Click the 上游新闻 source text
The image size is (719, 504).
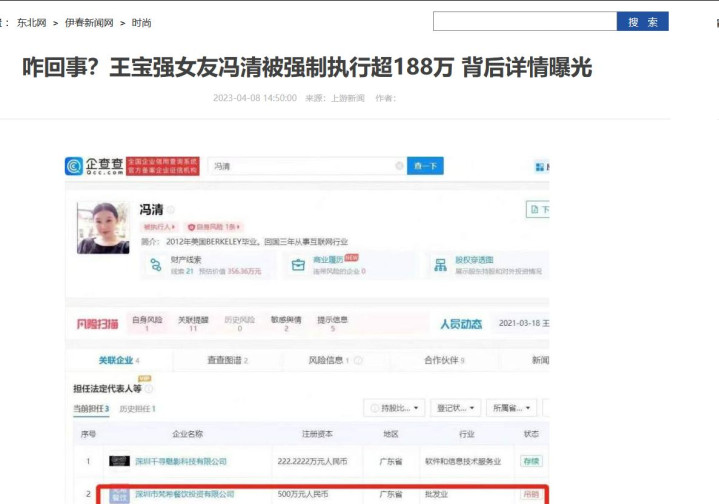pos(348,98)
